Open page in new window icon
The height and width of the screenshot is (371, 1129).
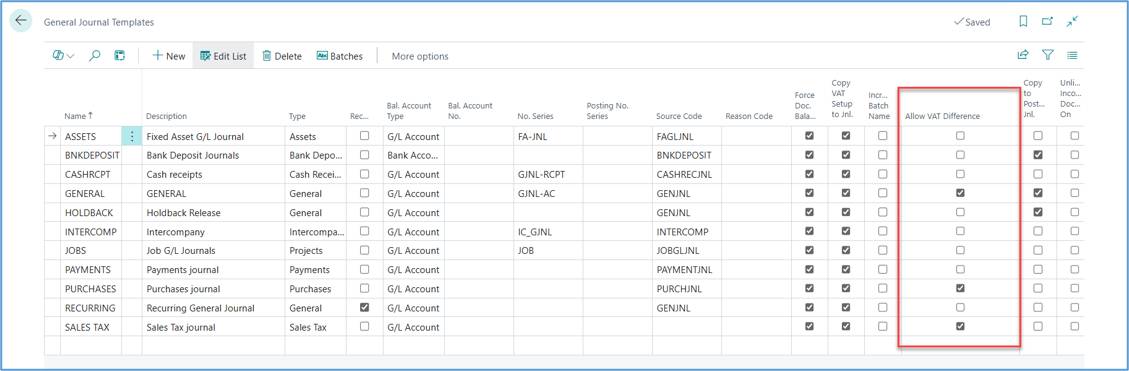[1048, 22]
